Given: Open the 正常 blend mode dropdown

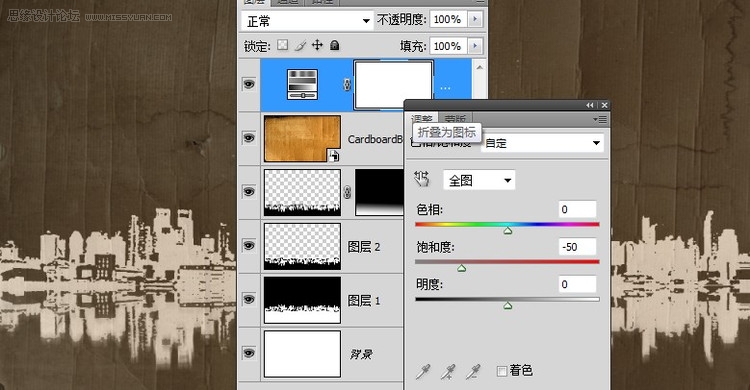Looking at the screenshot, I should [307, 21].
